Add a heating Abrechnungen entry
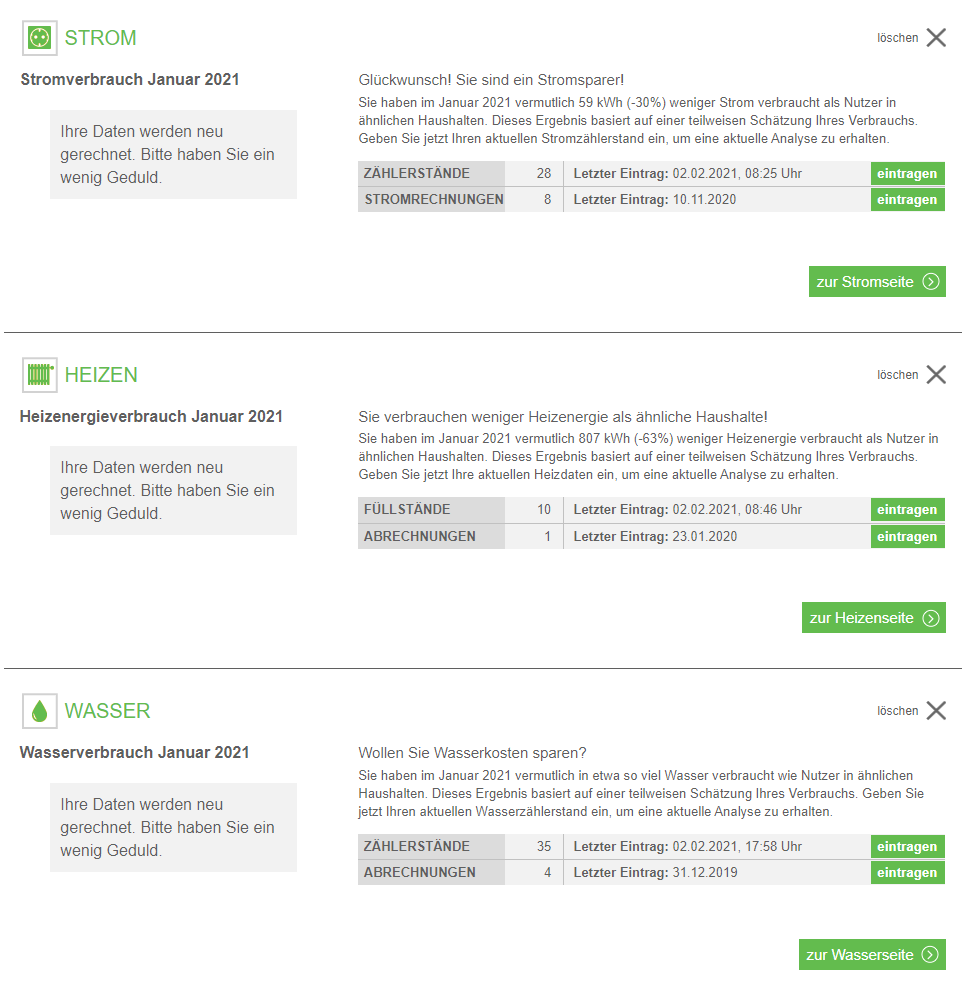The width and height of the screenshot is (967, 989). 907,537
